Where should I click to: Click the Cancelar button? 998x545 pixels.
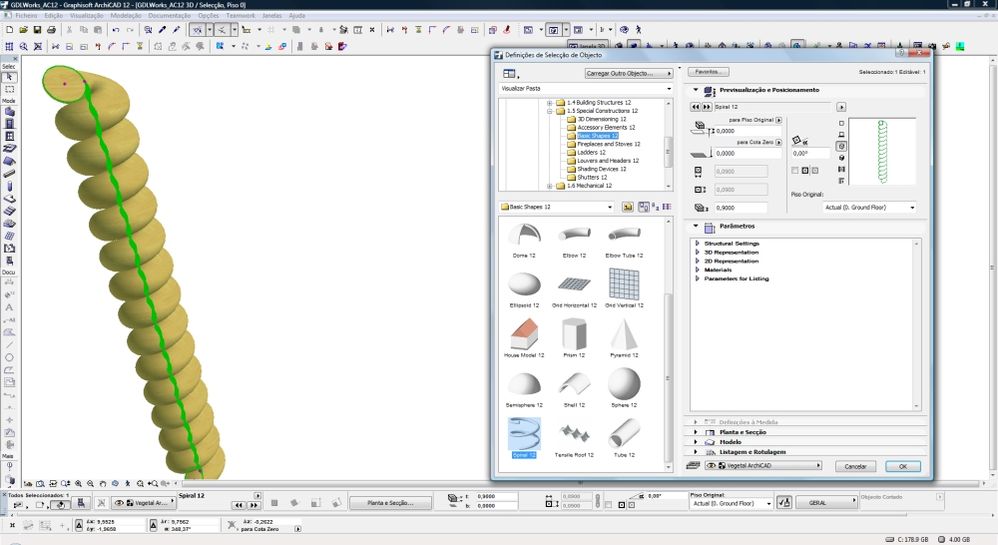coord(855,466)
